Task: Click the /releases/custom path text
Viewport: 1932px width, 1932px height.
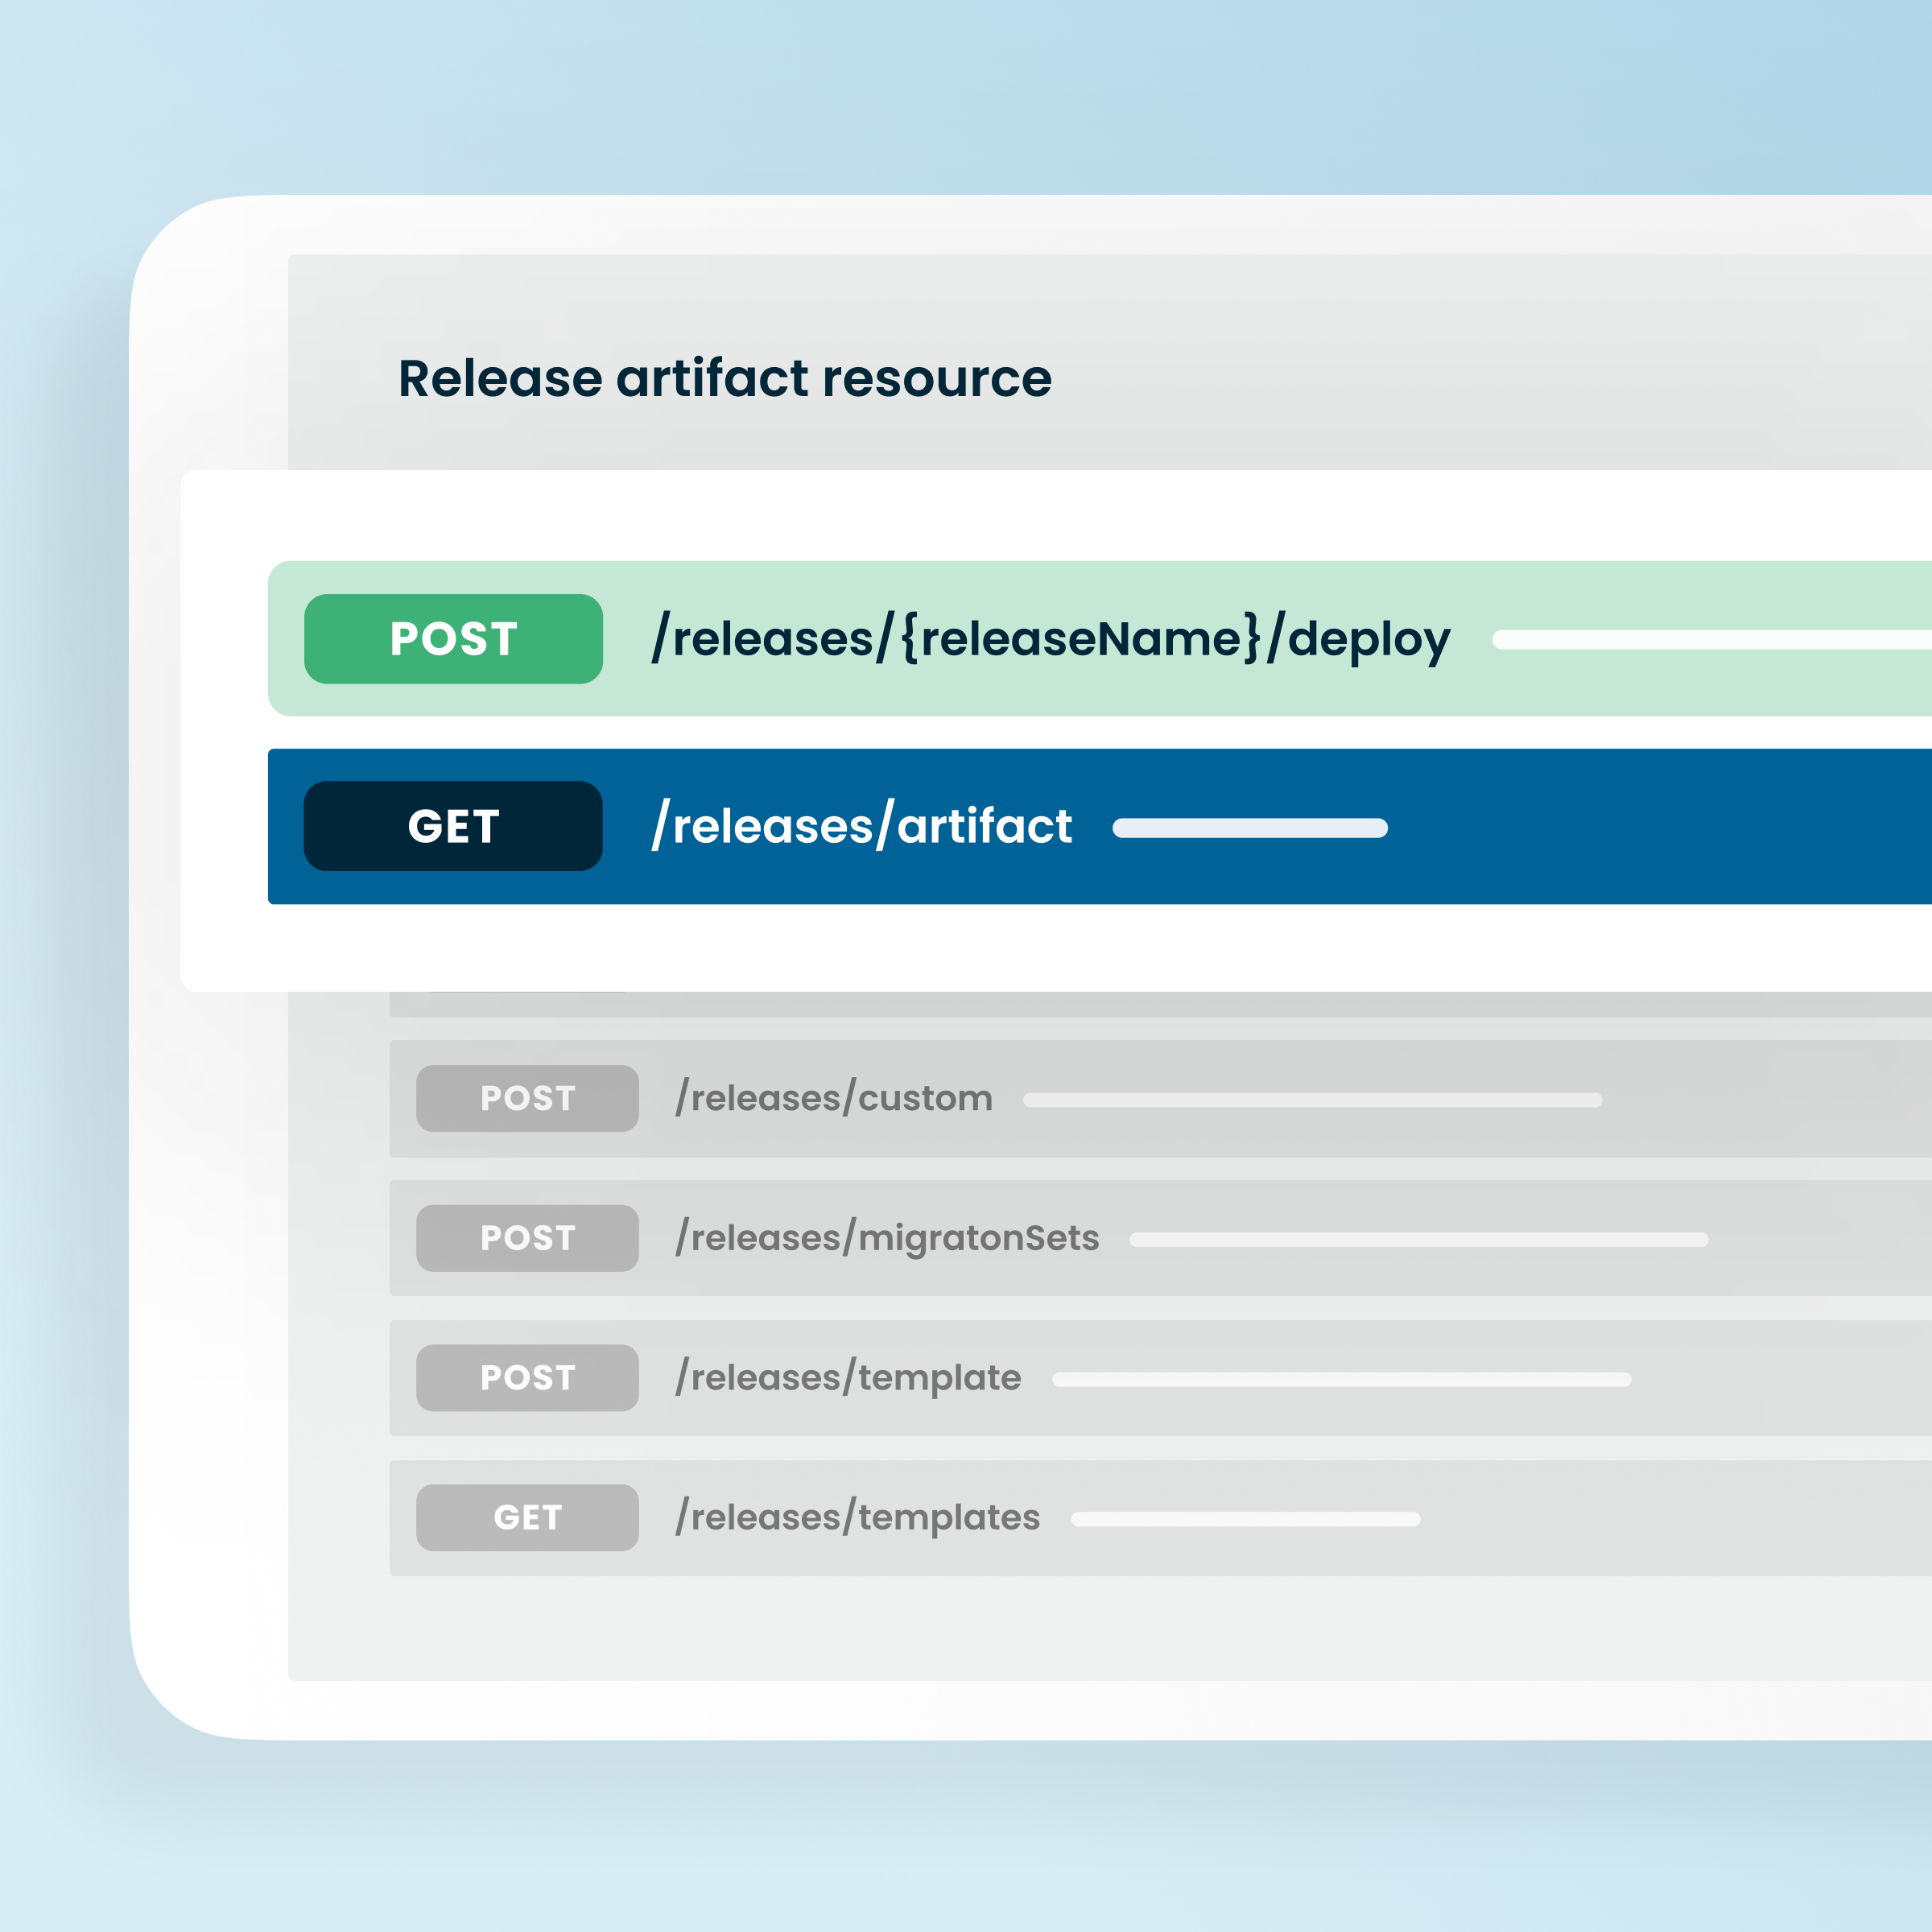Action: pos(833,1097)
